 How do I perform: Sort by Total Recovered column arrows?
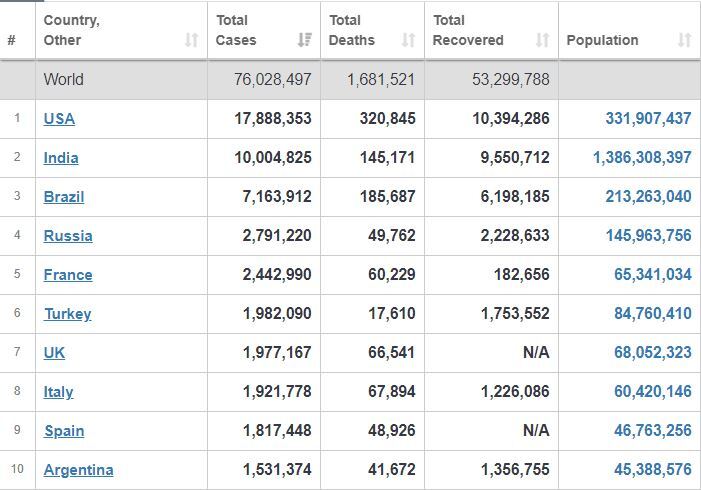(542, 40)
